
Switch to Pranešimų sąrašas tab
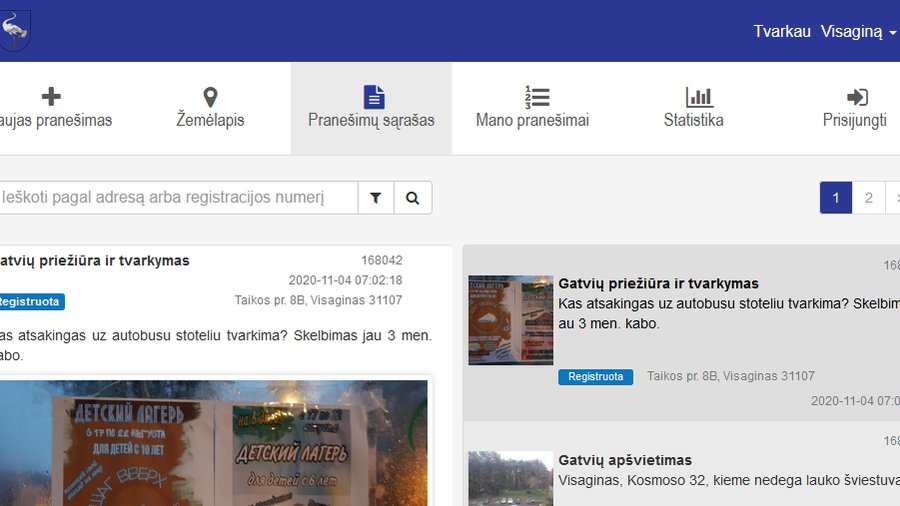(x=371, y=109)
